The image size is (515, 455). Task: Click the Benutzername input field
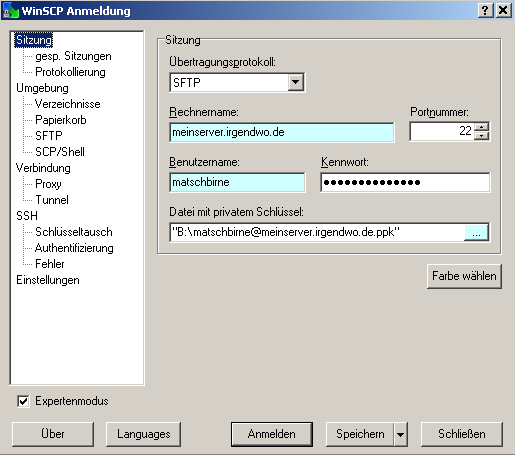(x=237, y=182)
